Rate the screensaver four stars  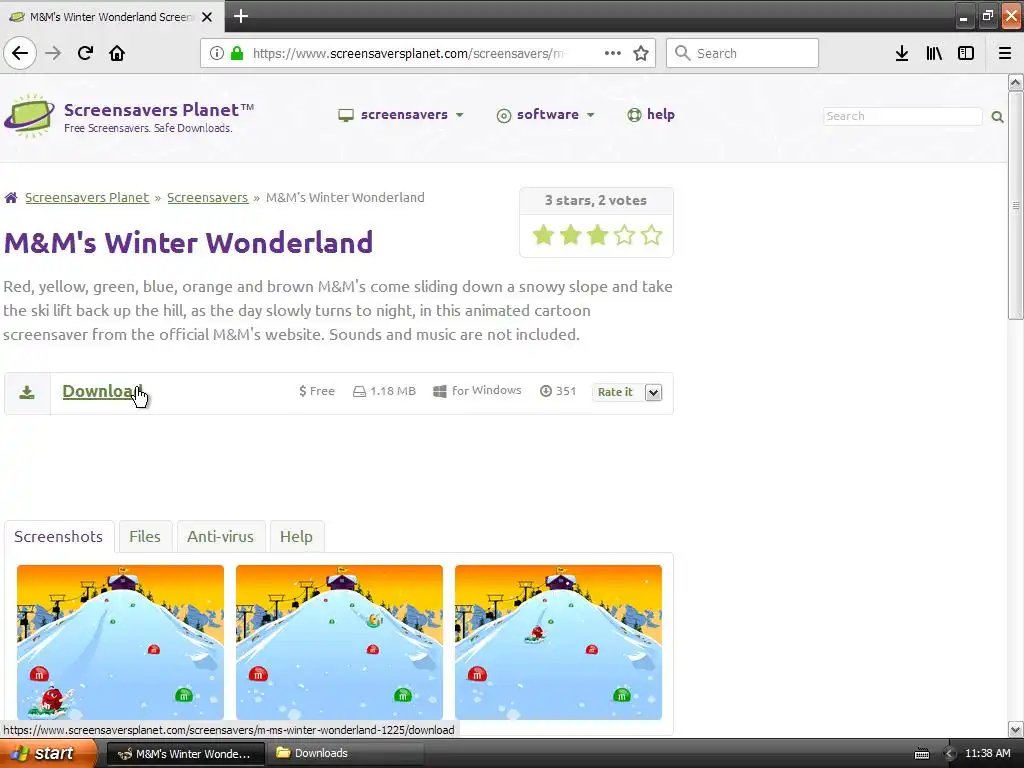click(x=625, y=234)
